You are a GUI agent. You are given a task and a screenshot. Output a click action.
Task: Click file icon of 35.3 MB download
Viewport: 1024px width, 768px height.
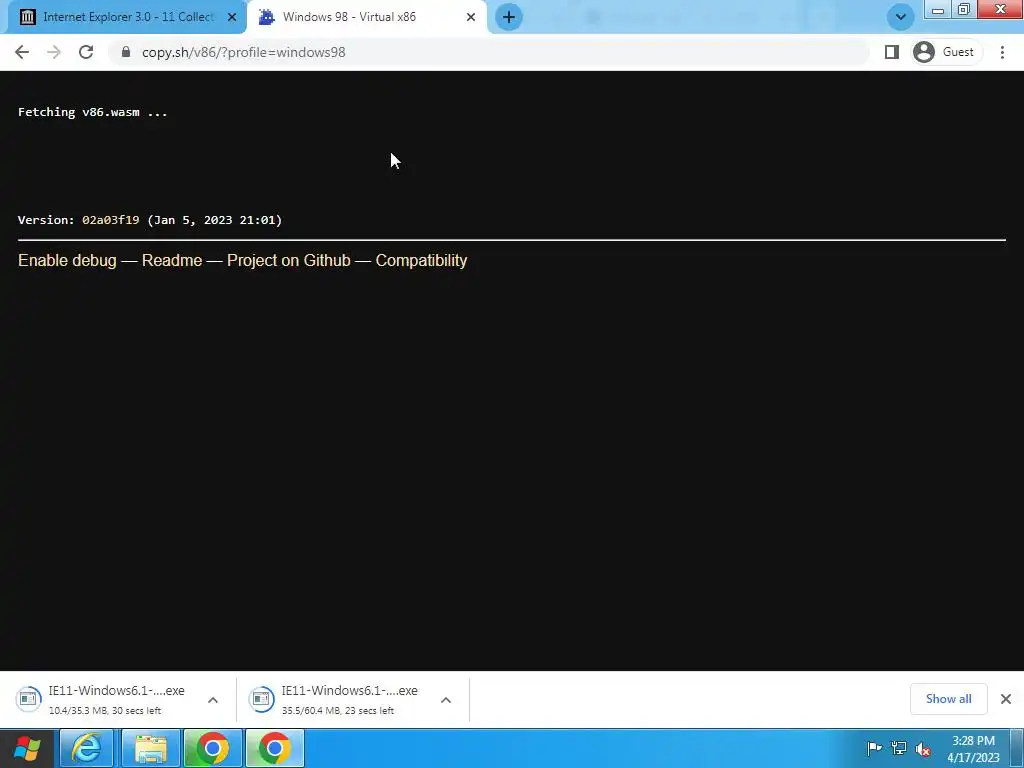click(28, 699)
